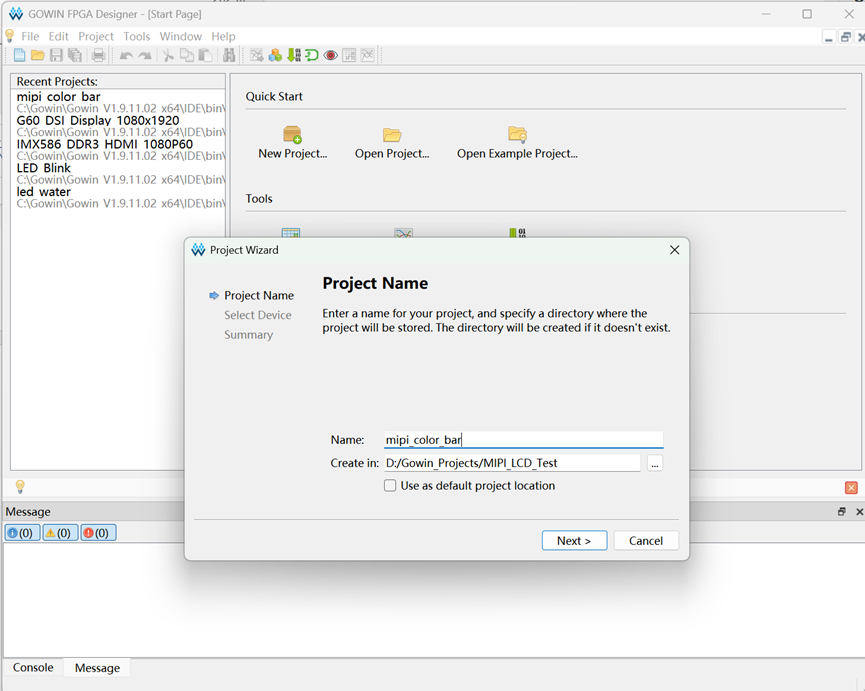Open the Help menu

[x=223, y=36]
